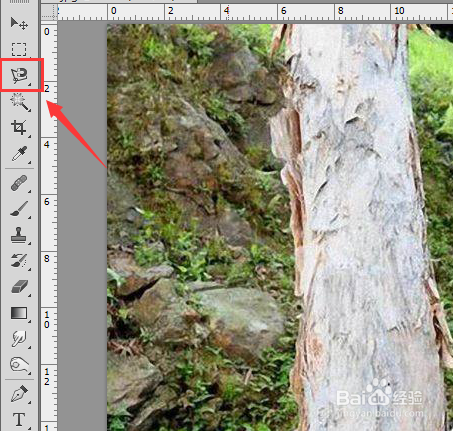Viewport: 453px width, 431px height.
Task: Select the Brush tool
Action: [19, 209]
